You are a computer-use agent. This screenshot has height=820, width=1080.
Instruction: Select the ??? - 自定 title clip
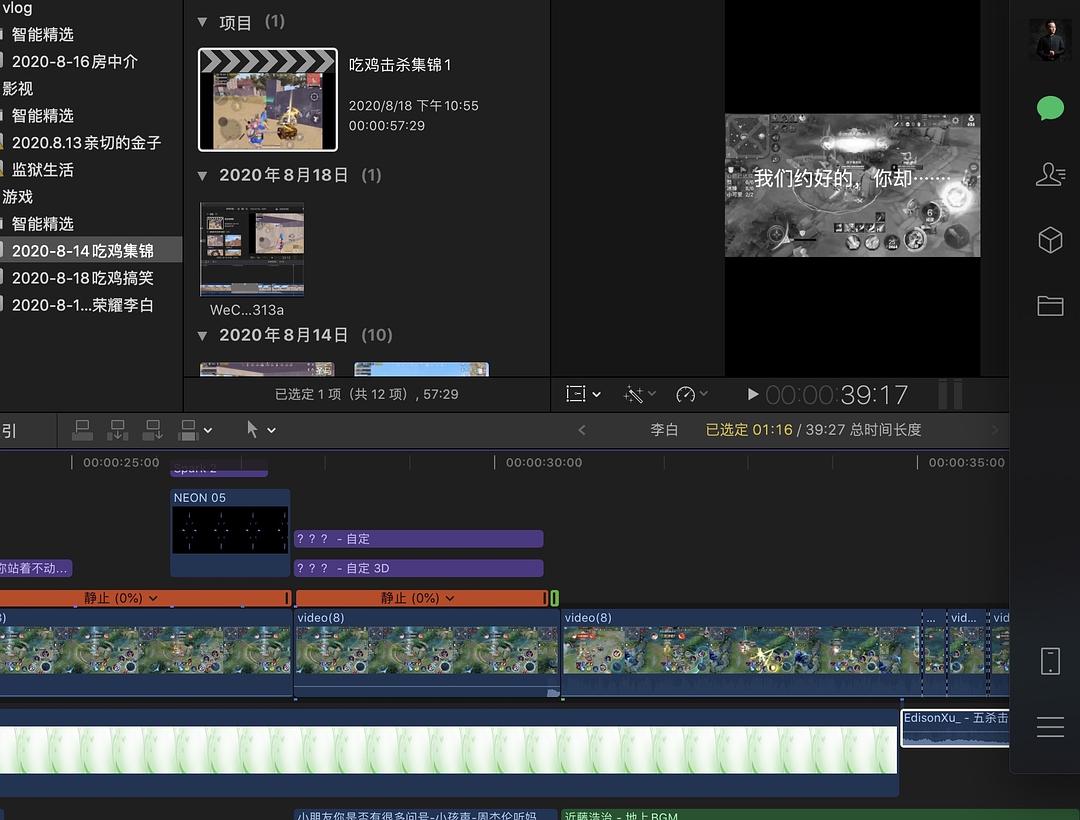point(418,538)
